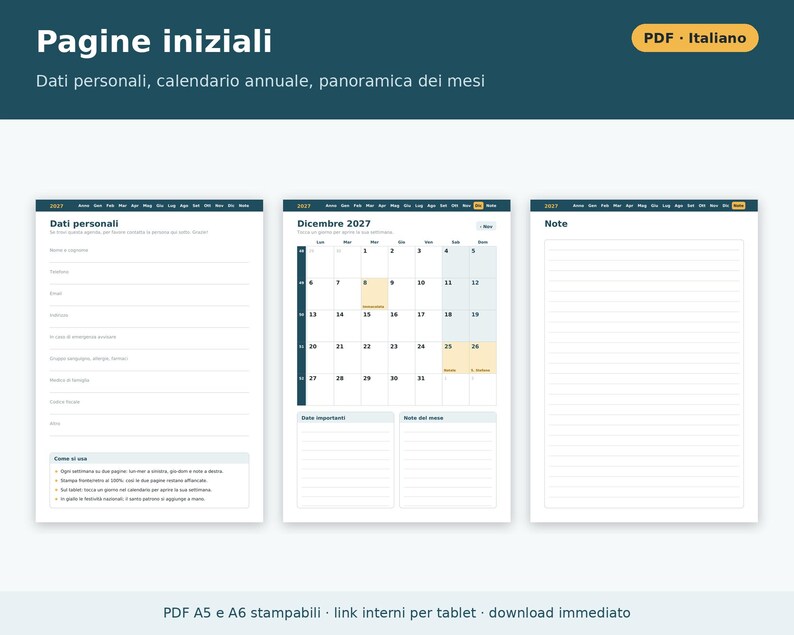Open Note tab on Dati personali page
Image resolution: width=794 pixels, height=635 pixels.
pos(244,206)
